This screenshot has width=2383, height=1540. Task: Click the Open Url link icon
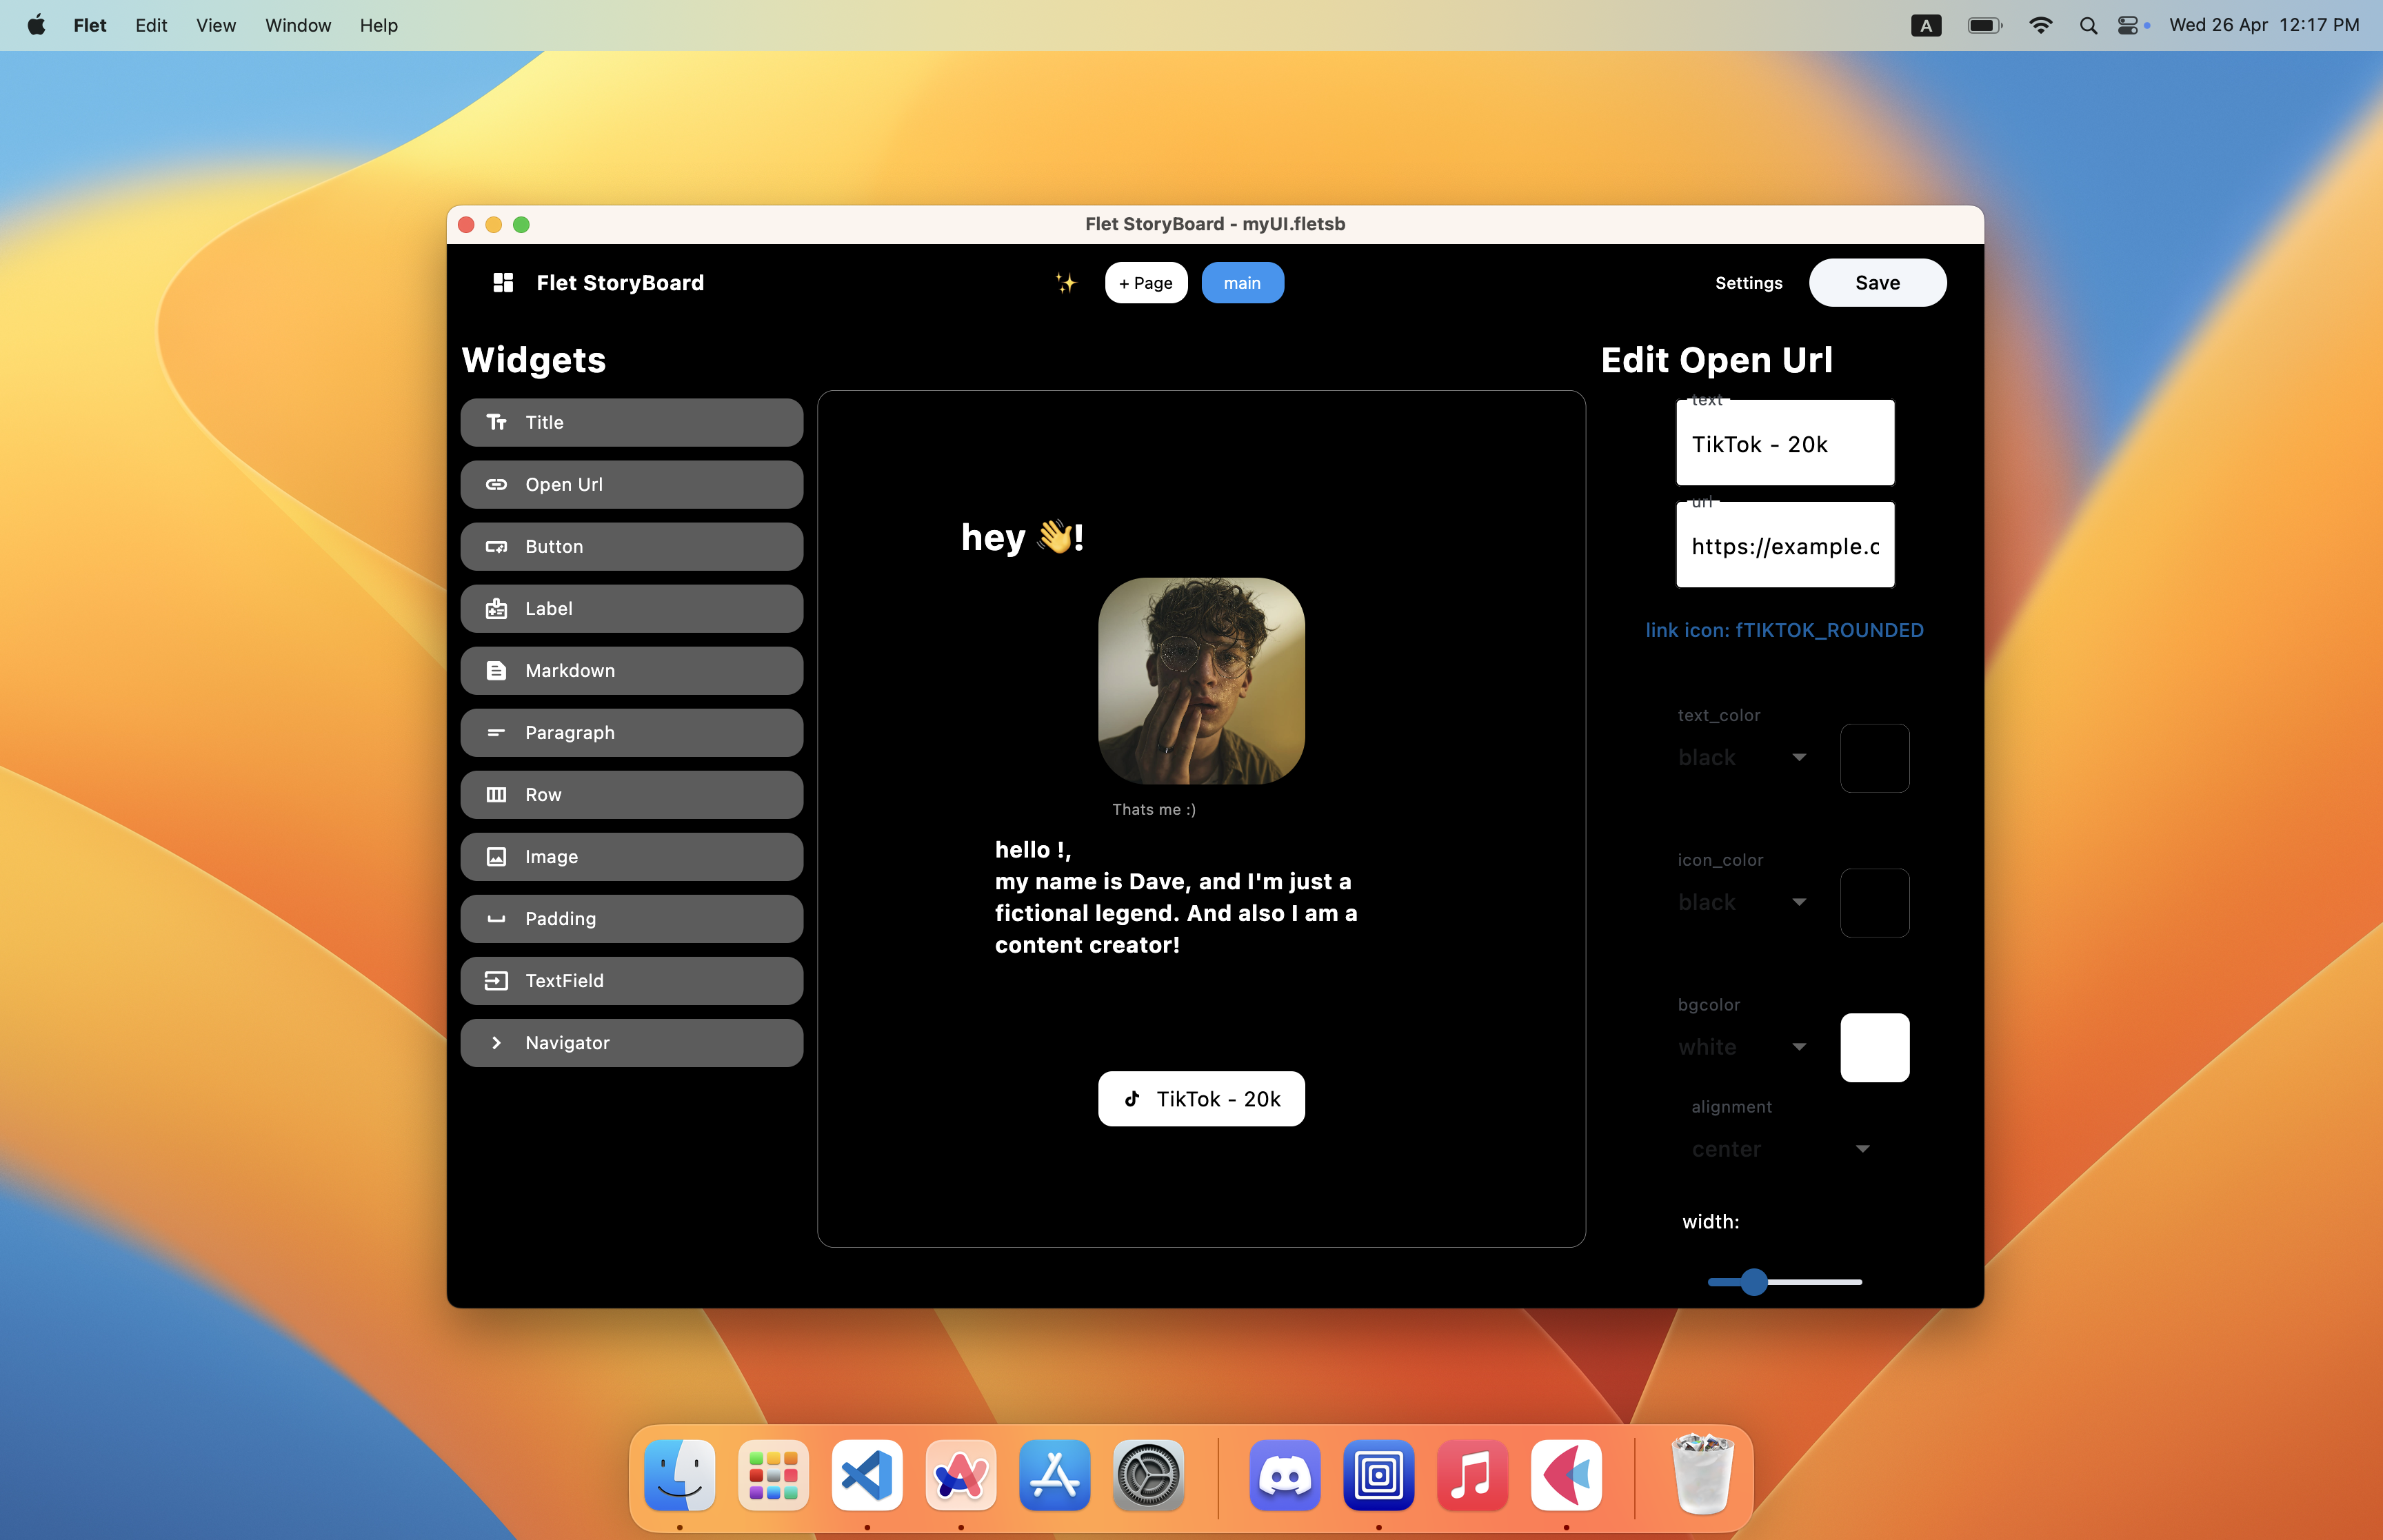point(496,484)
